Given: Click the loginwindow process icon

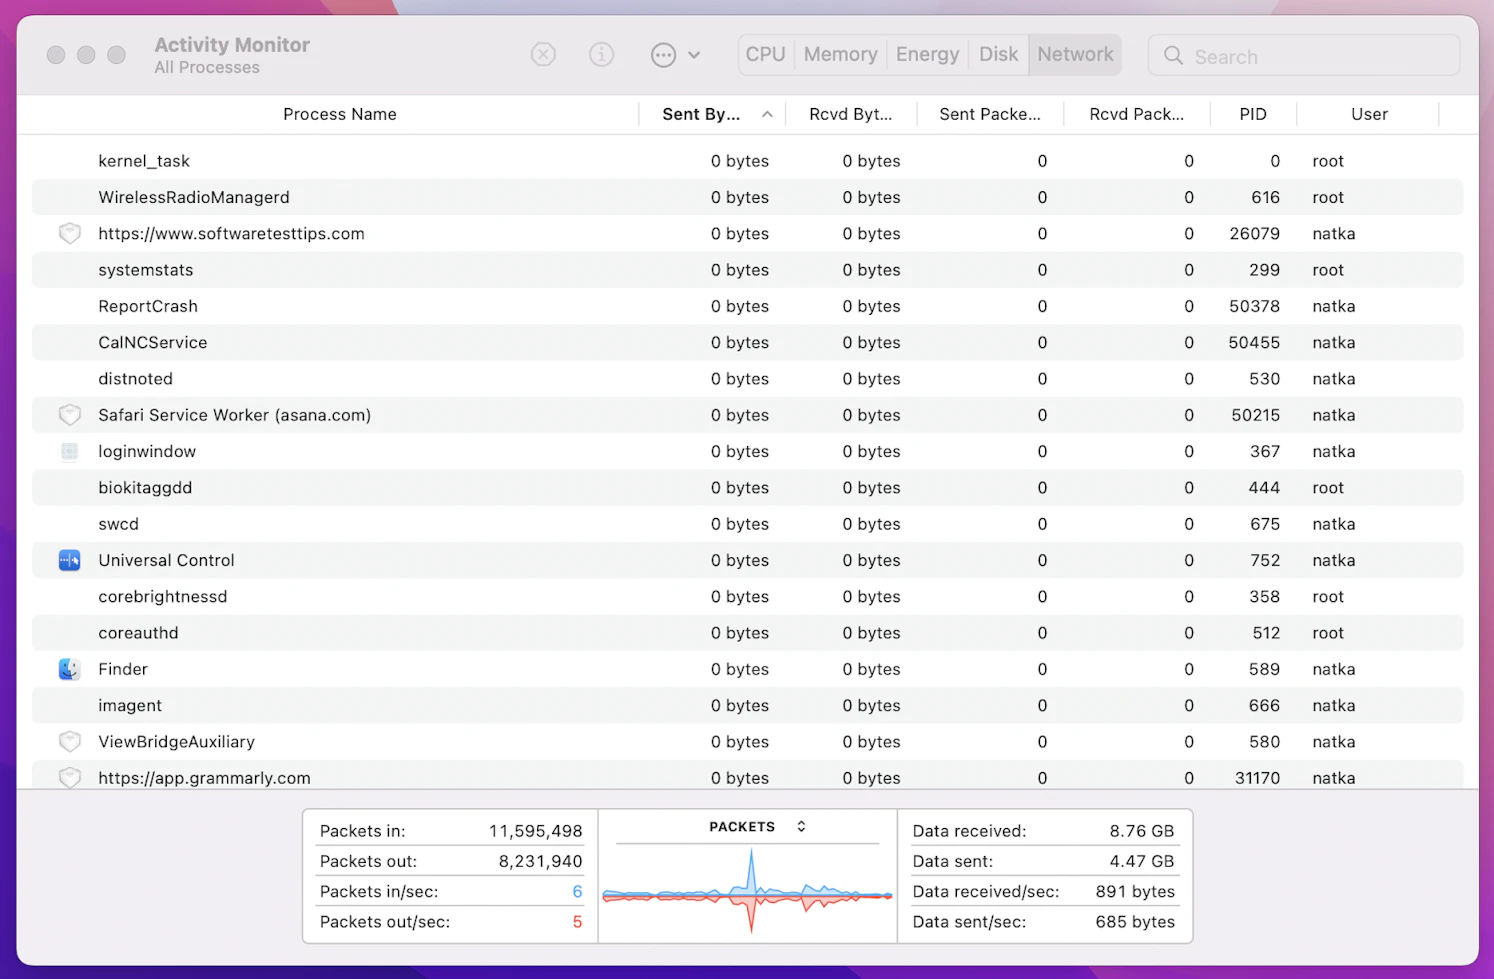Looking at the screenshot, I should tap(69, 451).
